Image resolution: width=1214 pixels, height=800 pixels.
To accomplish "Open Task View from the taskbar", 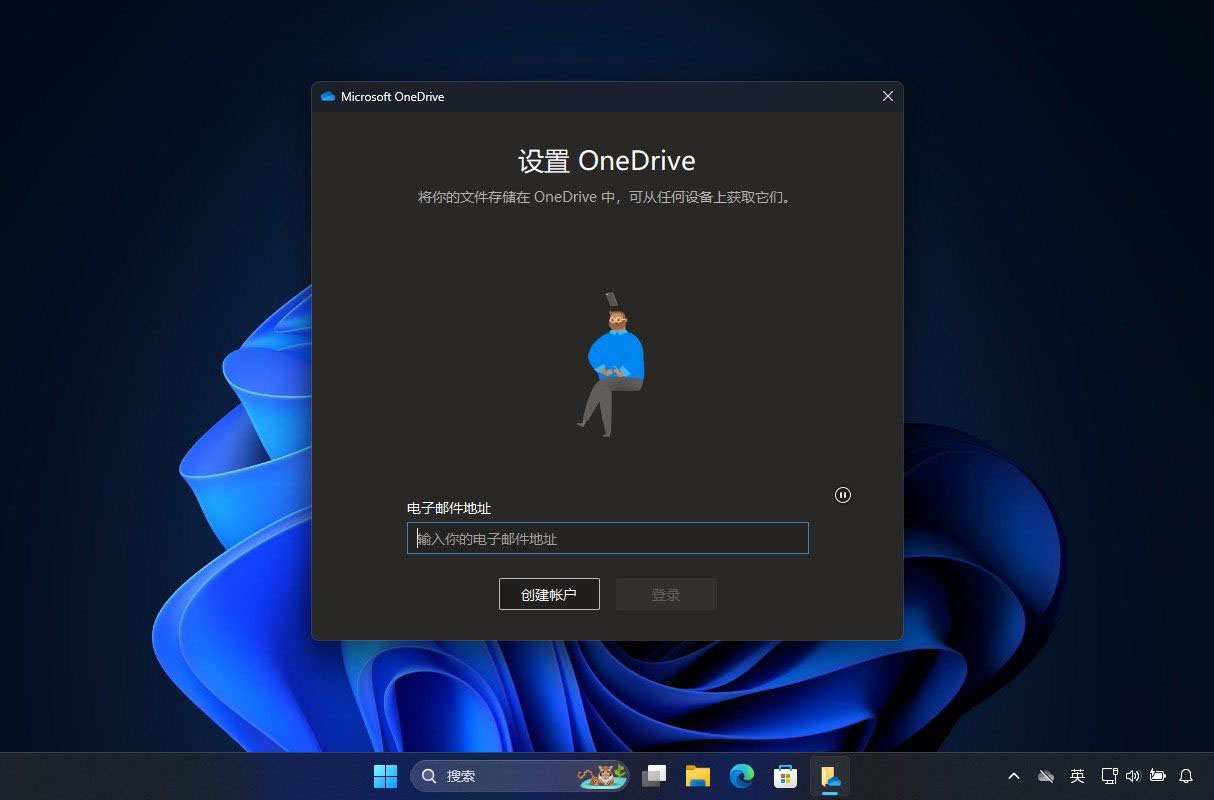I will 654,776.
